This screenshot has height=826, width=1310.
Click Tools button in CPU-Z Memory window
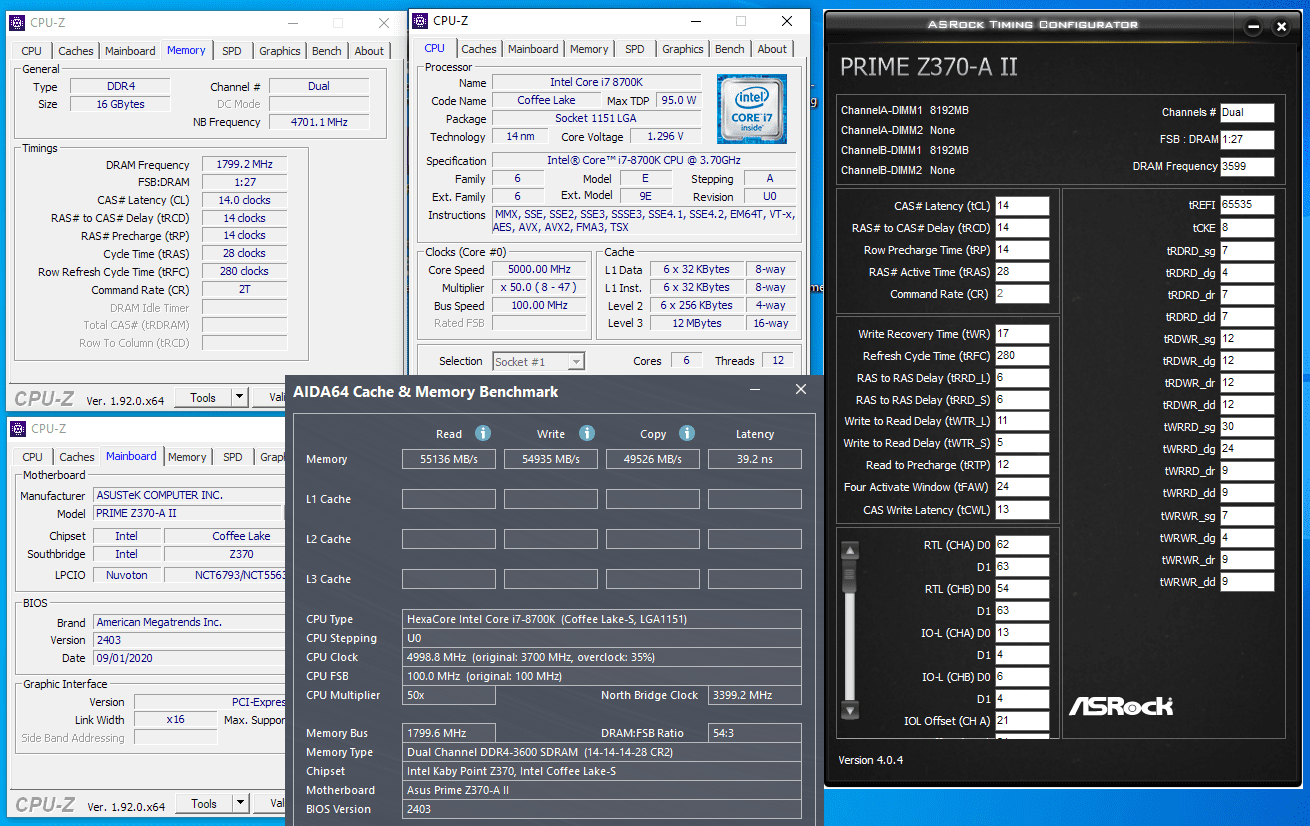point(203,397)
